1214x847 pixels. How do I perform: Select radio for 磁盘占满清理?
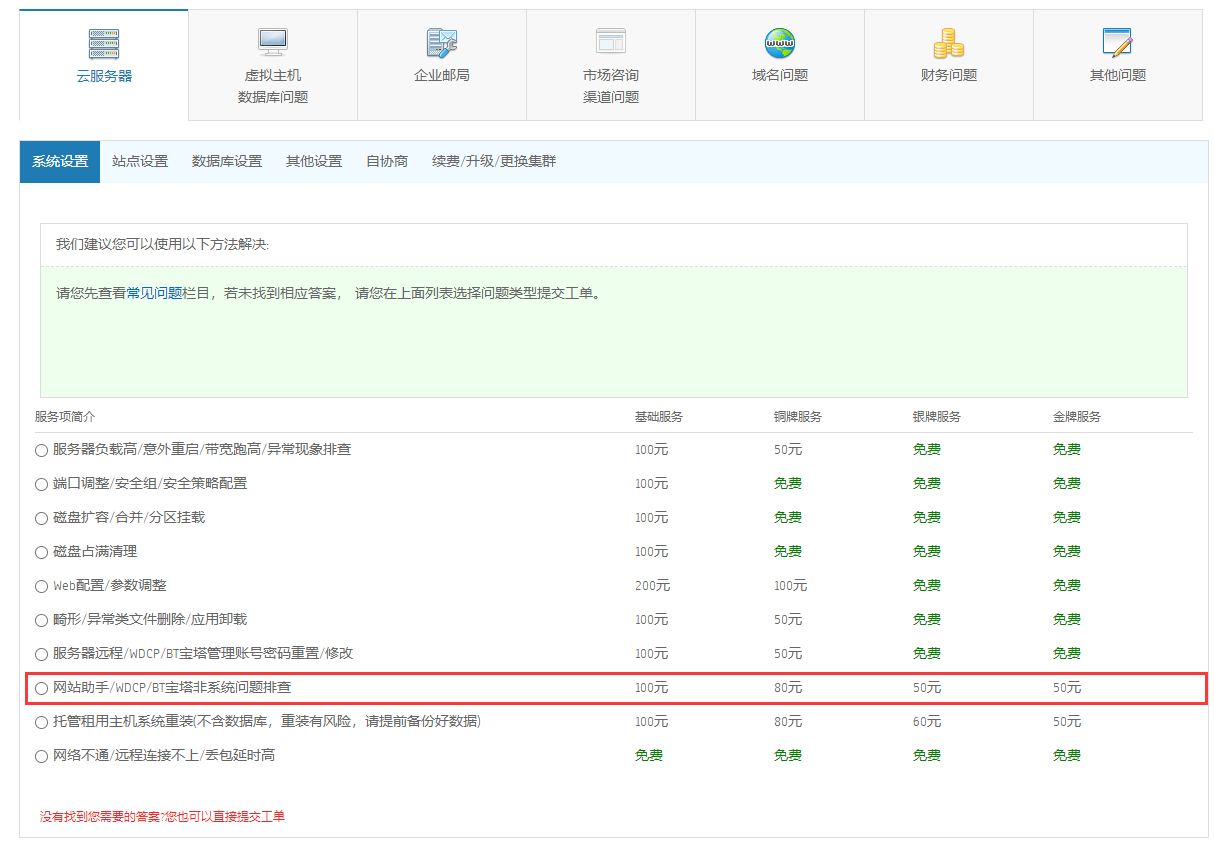pos(41,553)
